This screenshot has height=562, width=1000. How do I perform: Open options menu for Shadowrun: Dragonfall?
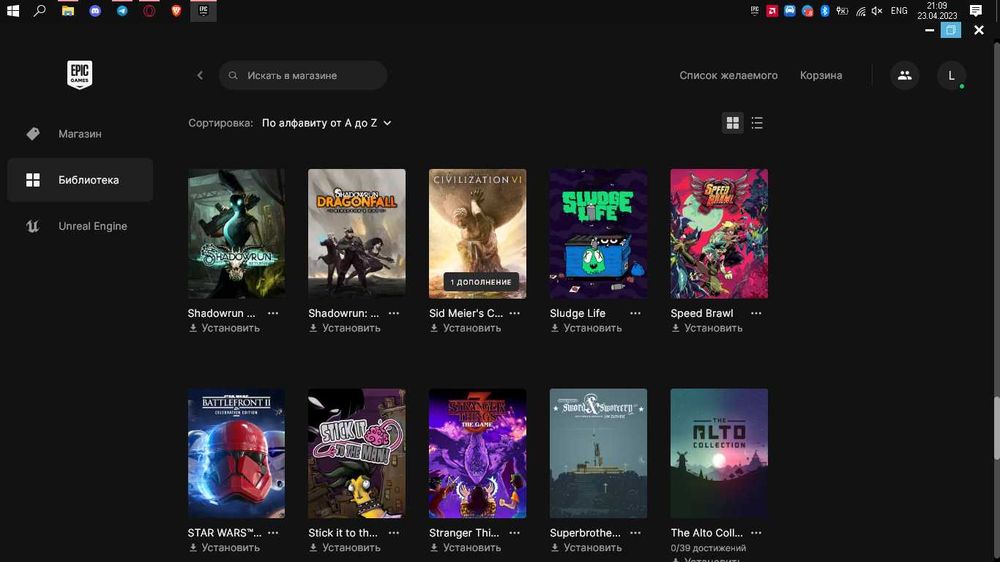click(x=393, y=313)
